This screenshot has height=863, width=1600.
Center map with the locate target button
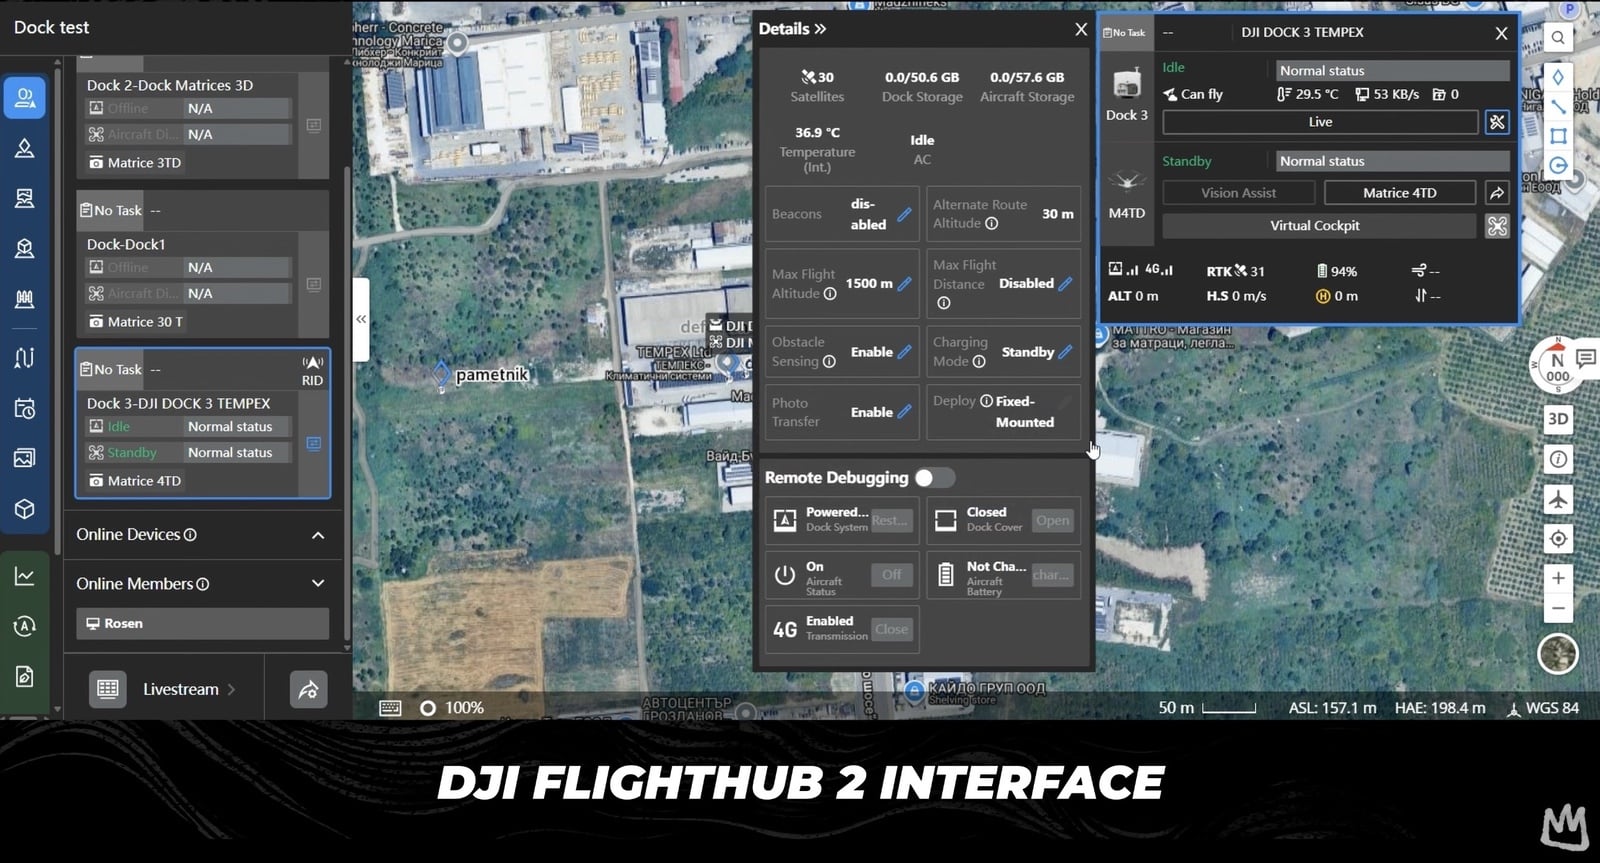click(x=1558, y=539)
